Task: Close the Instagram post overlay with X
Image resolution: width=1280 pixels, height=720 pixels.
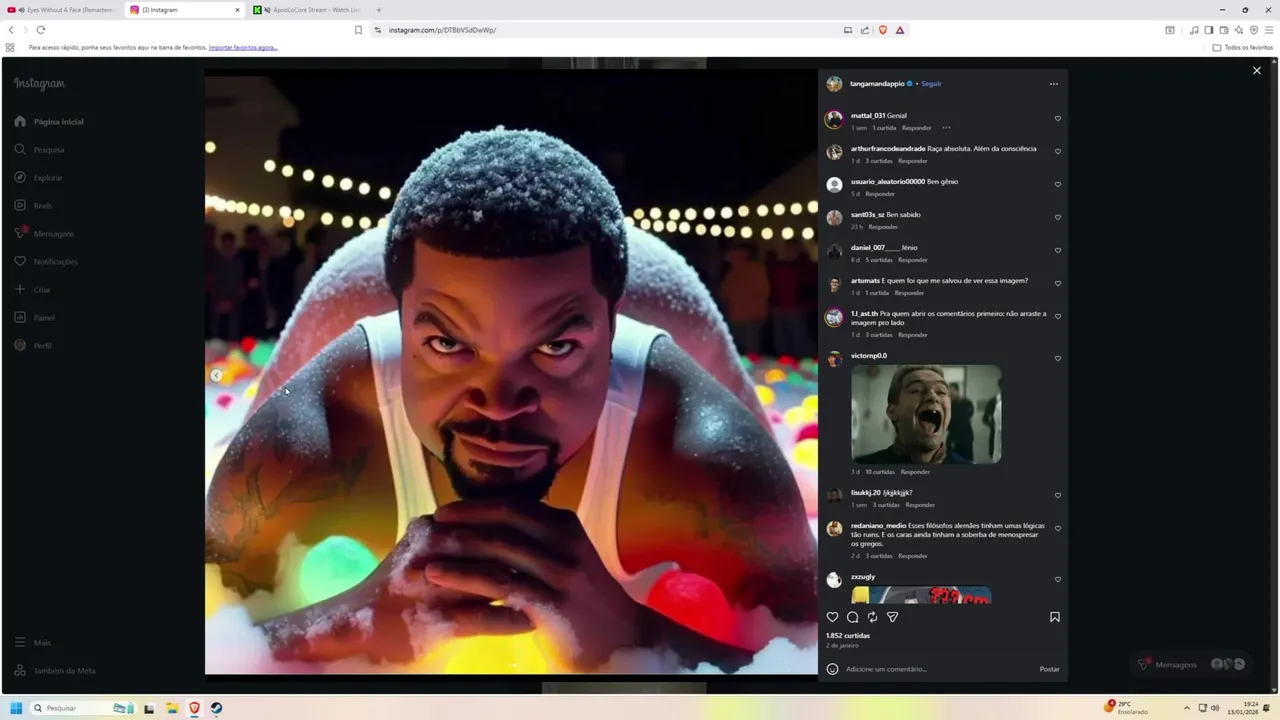Action: point(1257,71)
